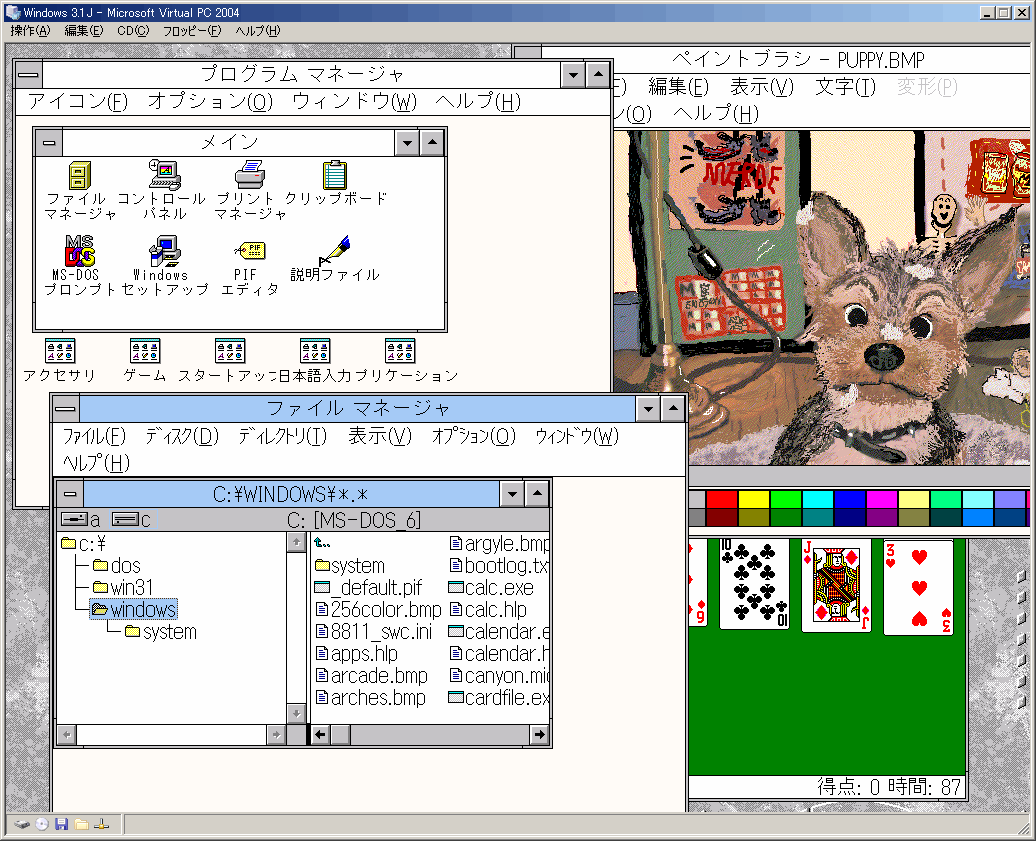Click the file list right scroll arrow
Viewport: 1036px width, 841px height.
tap(540, 735)
